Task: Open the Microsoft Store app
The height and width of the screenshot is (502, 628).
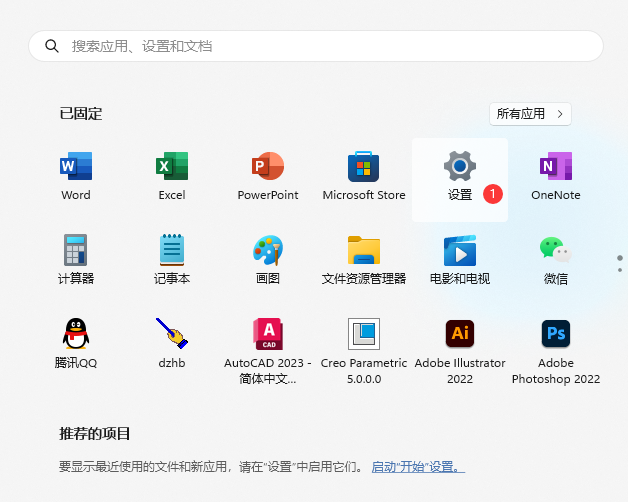Action: pyautogui.click(x=364, y=176)
